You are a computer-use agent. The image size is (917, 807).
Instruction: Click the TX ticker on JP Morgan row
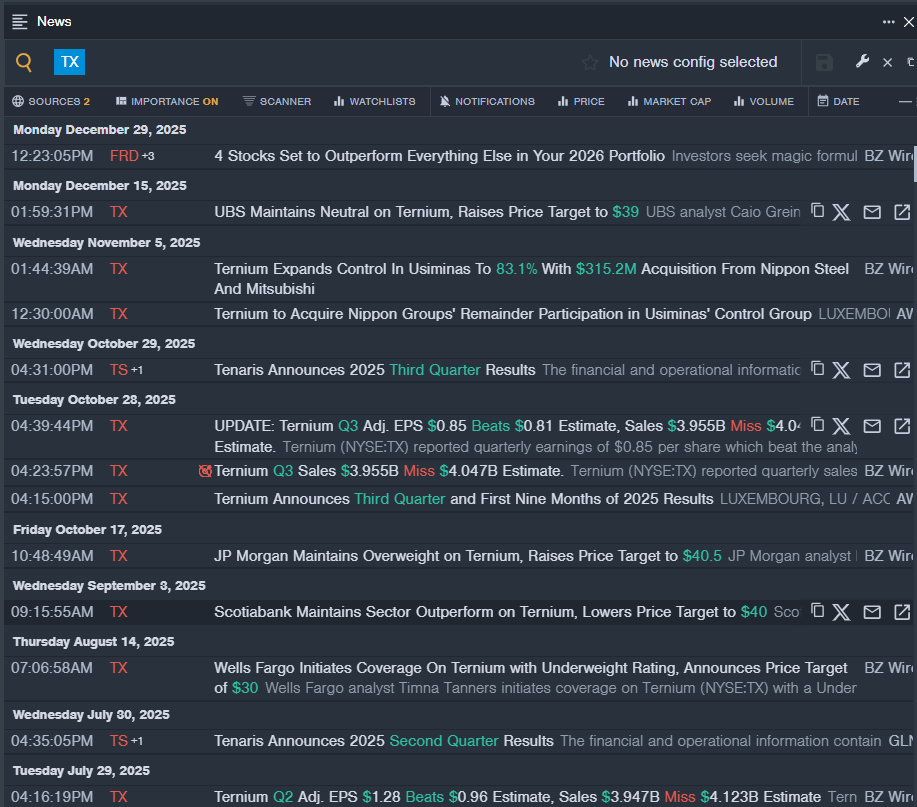(x=119, y=556)
